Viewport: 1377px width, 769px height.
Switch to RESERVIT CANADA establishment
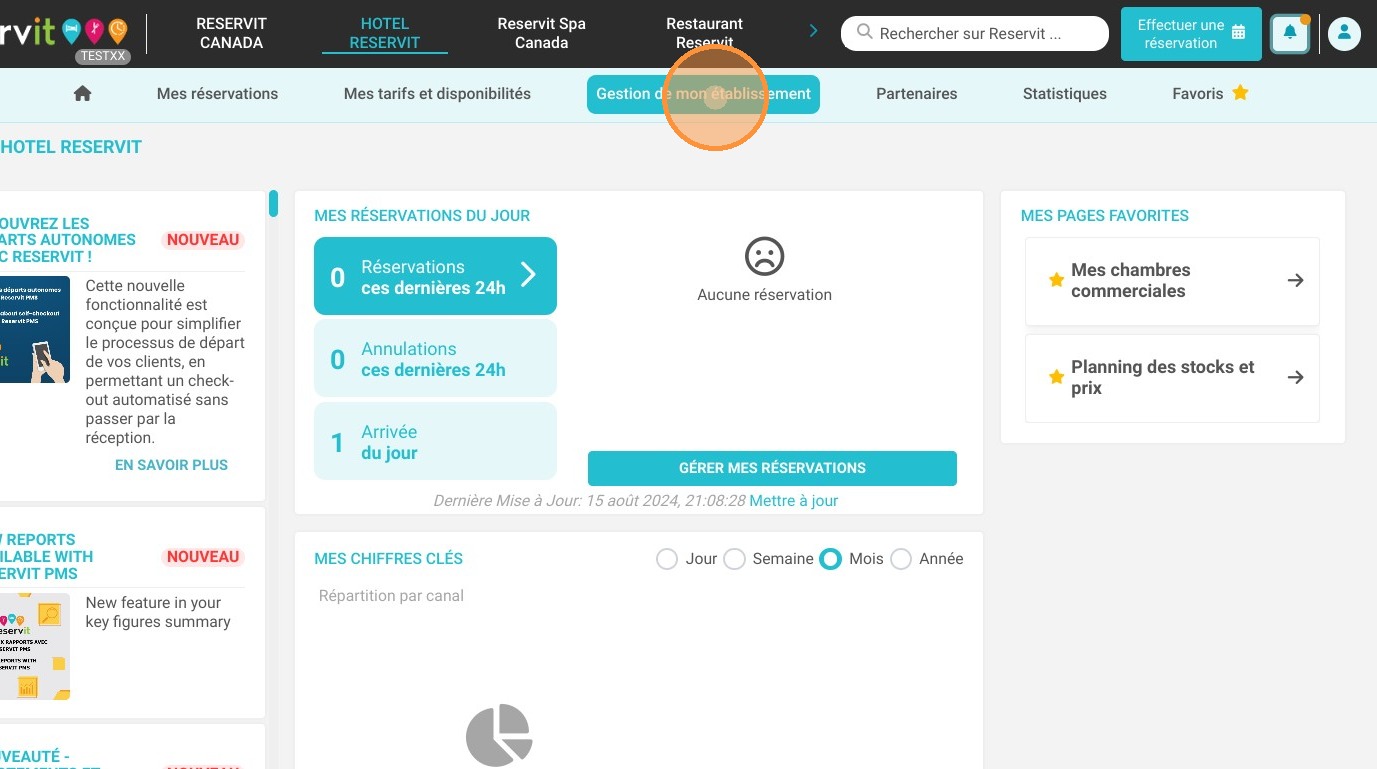coord(231,33)
